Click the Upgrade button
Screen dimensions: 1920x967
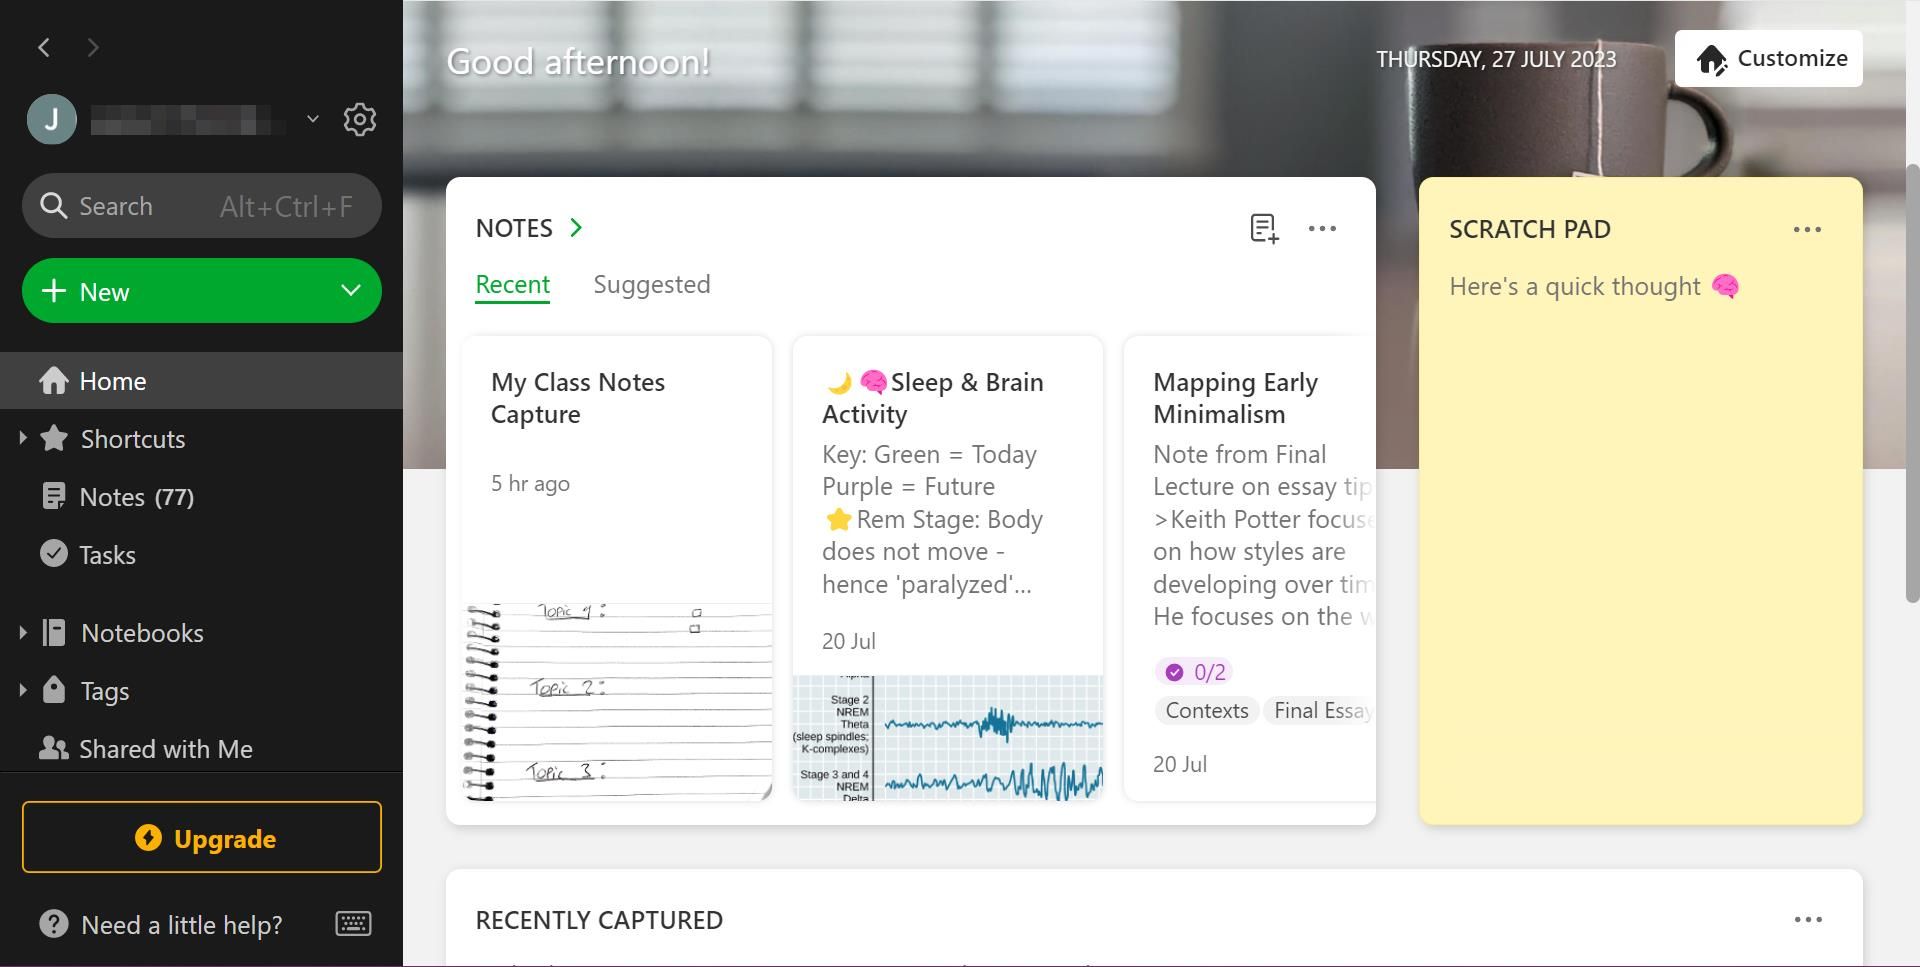(x=202, y=838)
